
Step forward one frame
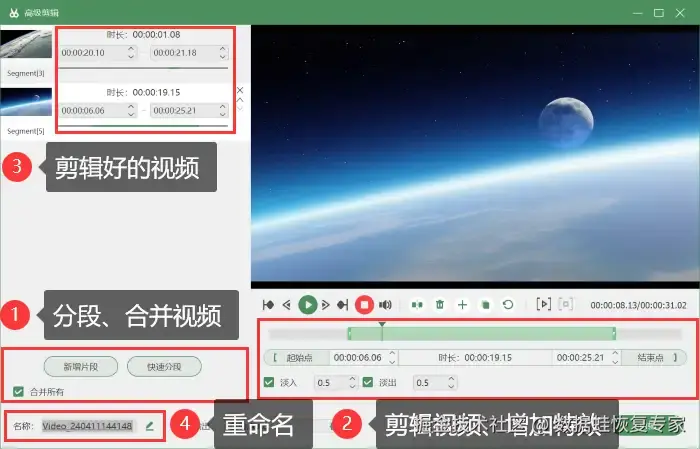click(x=325, y=305)
